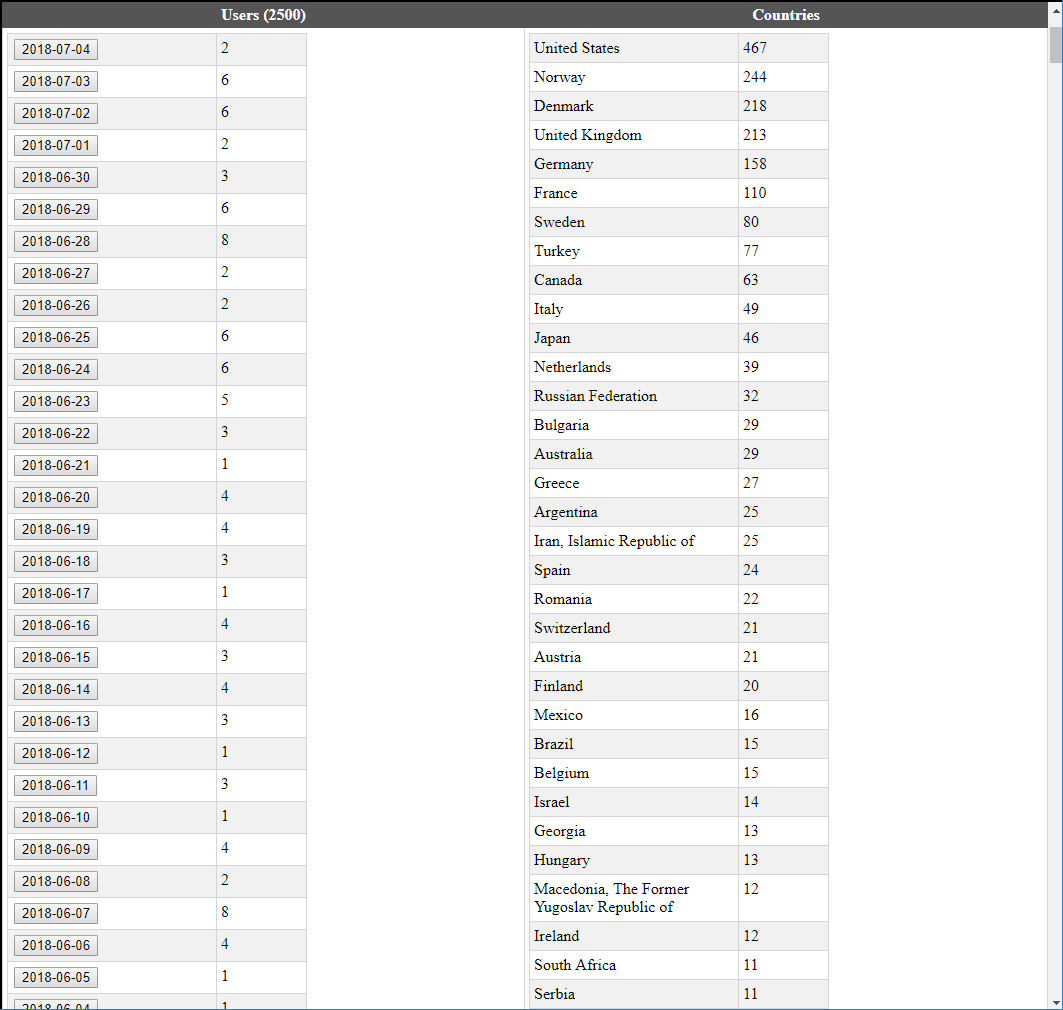The width and height of the screenshot is (1063, 1010).
Task: Choose the 2018-06-25 date button
Action: tap(56, 337)
